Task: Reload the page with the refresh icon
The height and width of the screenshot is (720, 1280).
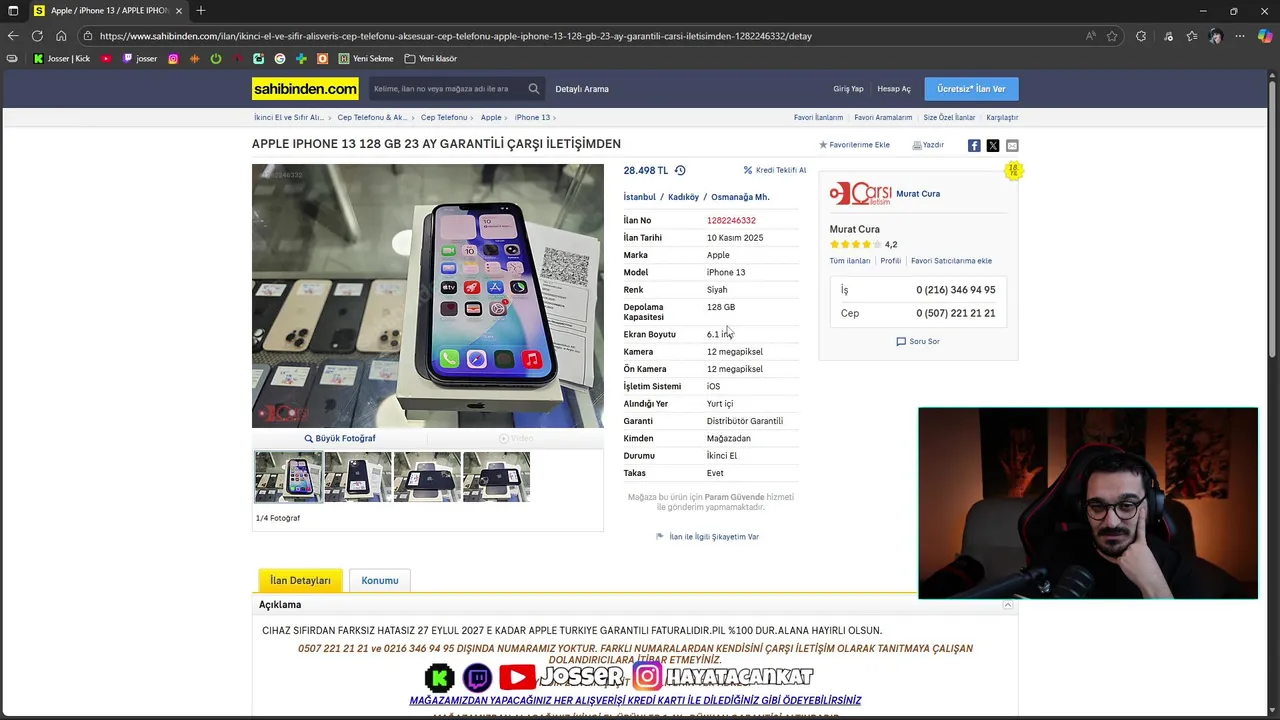Action: 36,36
